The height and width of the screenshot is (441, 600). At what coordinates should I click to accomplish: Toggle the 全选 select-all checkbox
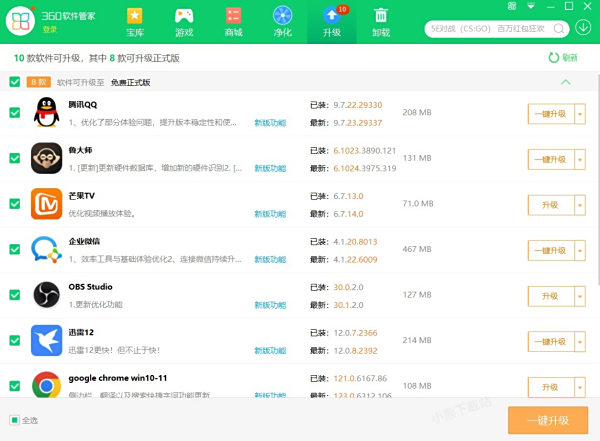coord(14,420)
